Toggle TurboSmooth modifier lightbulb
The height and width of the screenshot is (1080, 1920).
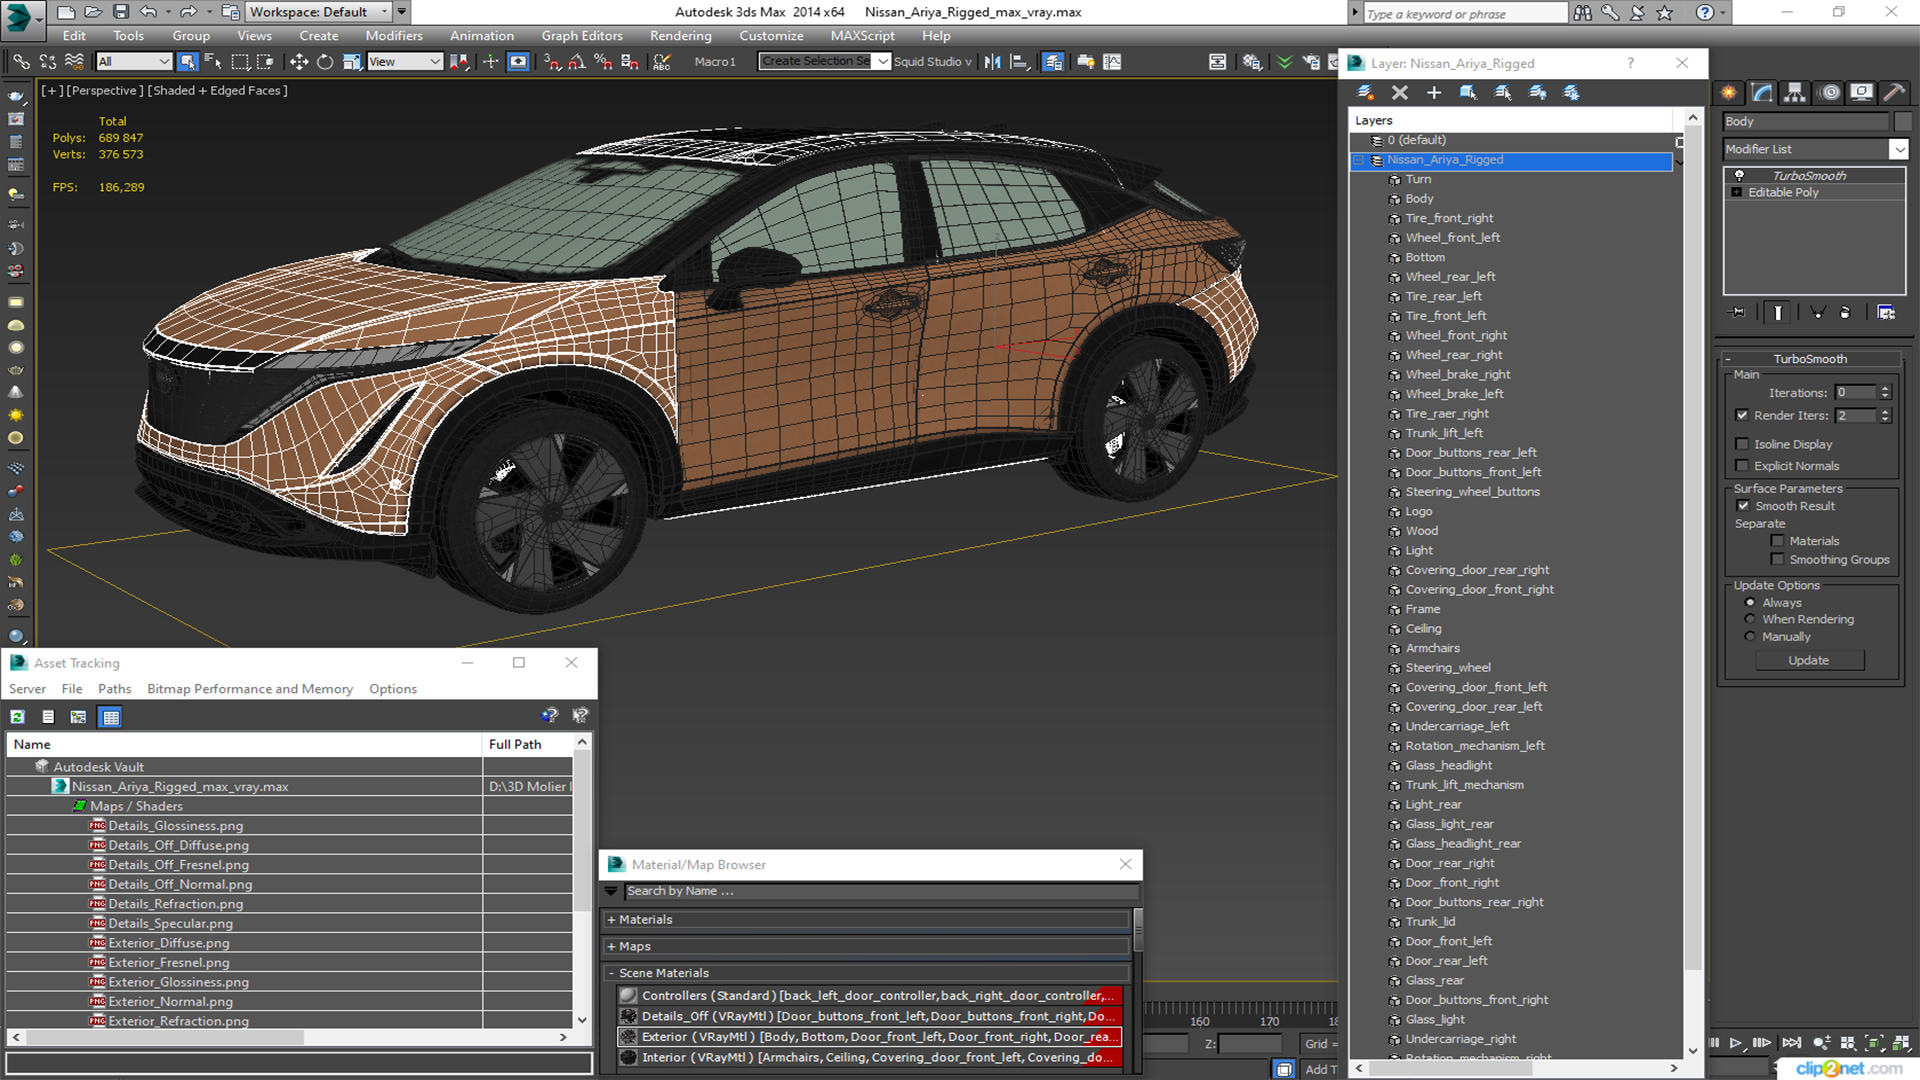point(1739,175)
